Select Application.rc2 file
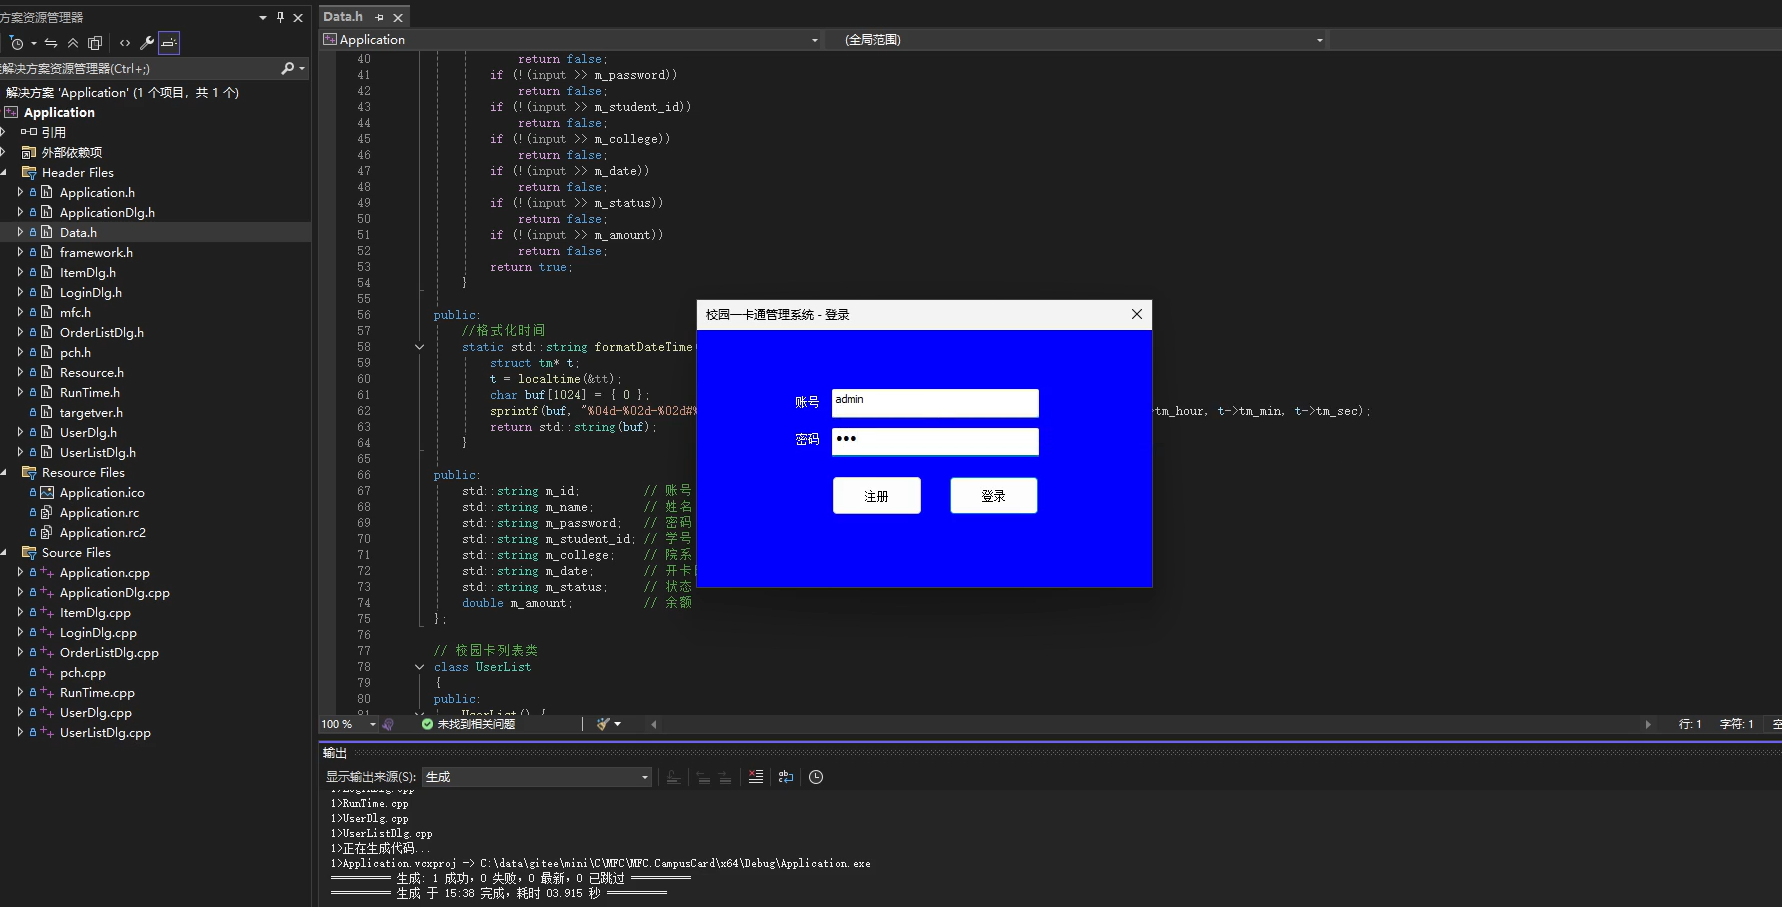The image size is (1782, 907). [x=103, y=532]
